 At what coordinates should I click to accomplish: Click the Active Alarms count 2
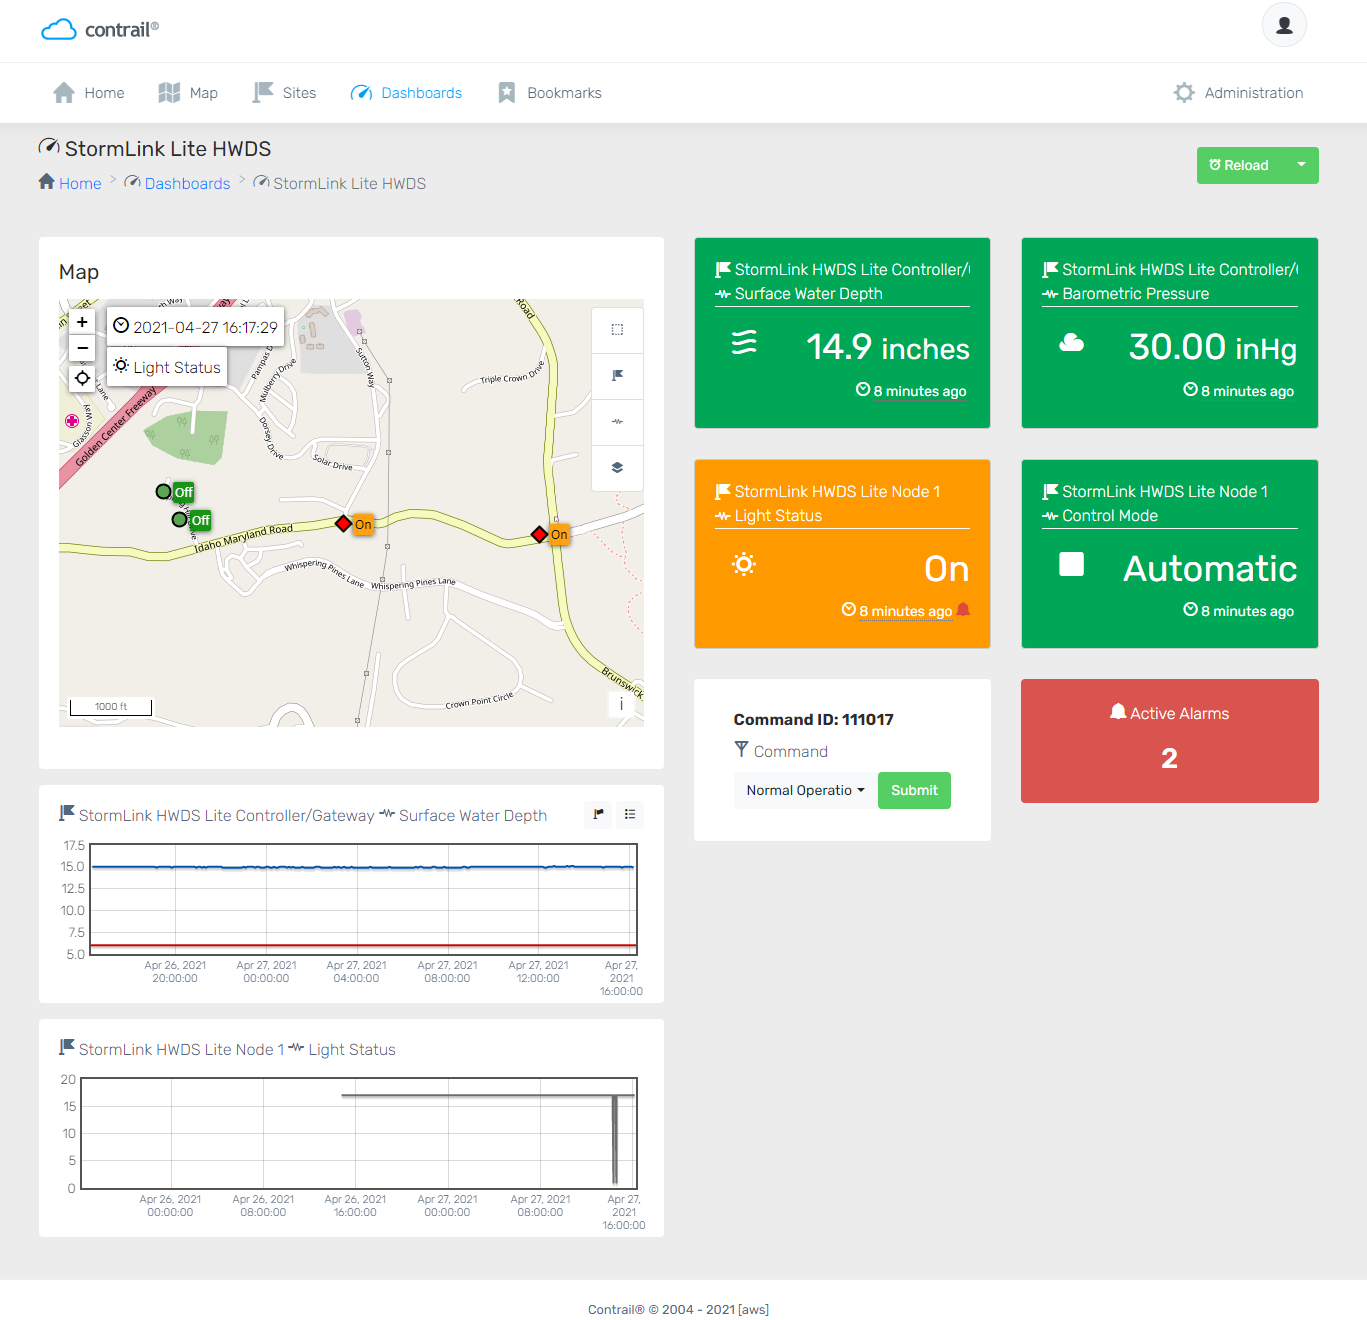coord(1169,759)
